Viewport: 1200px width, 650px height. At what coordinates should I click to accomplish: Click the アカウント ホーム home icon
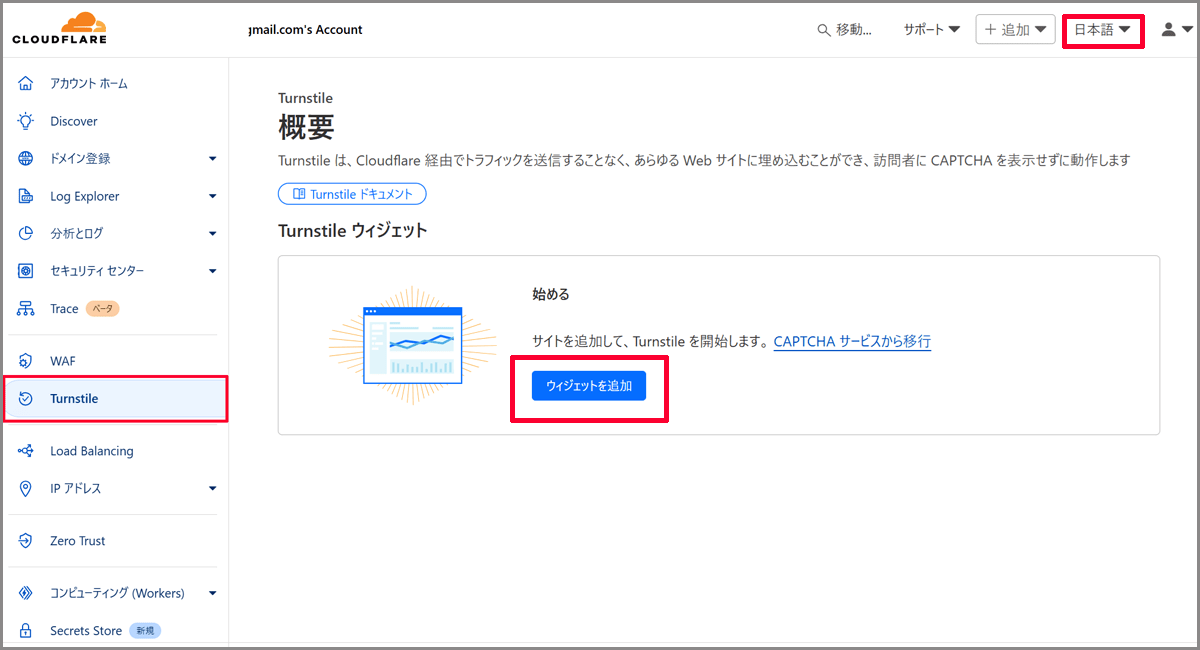pos(26,84)
